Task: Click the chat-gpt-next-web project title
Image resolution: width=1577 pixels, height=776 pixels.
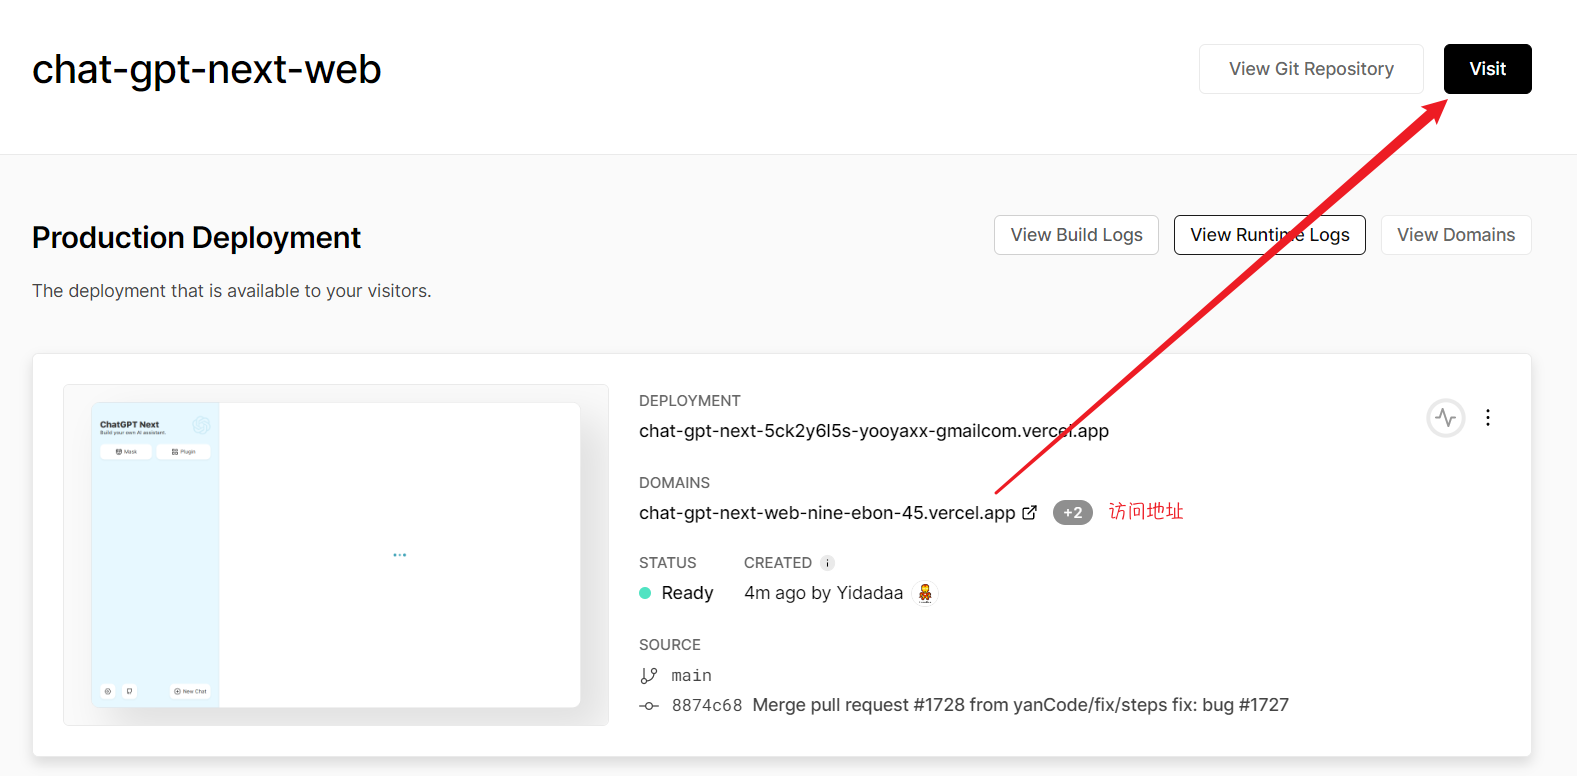Action: (x=207, y=69)
